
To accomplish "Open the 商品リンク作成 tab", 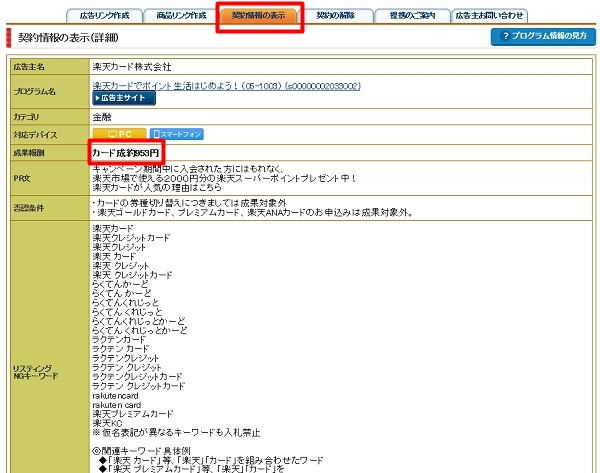I will tap(181, 16).
